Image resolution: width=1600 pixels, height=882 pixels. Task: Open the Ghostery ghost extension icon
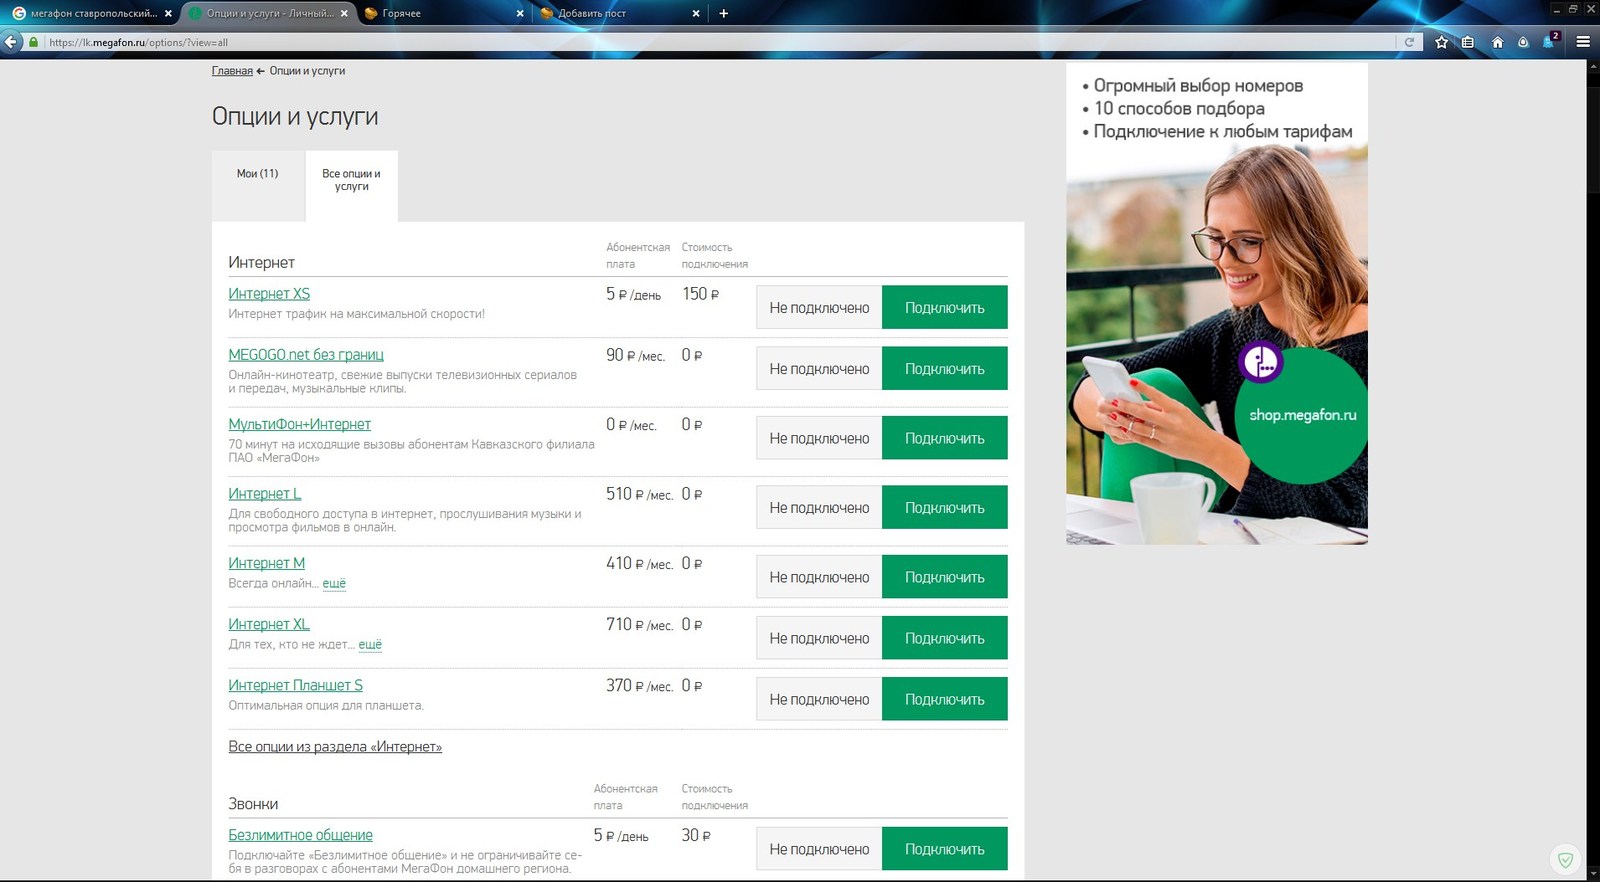[1550, 41]
